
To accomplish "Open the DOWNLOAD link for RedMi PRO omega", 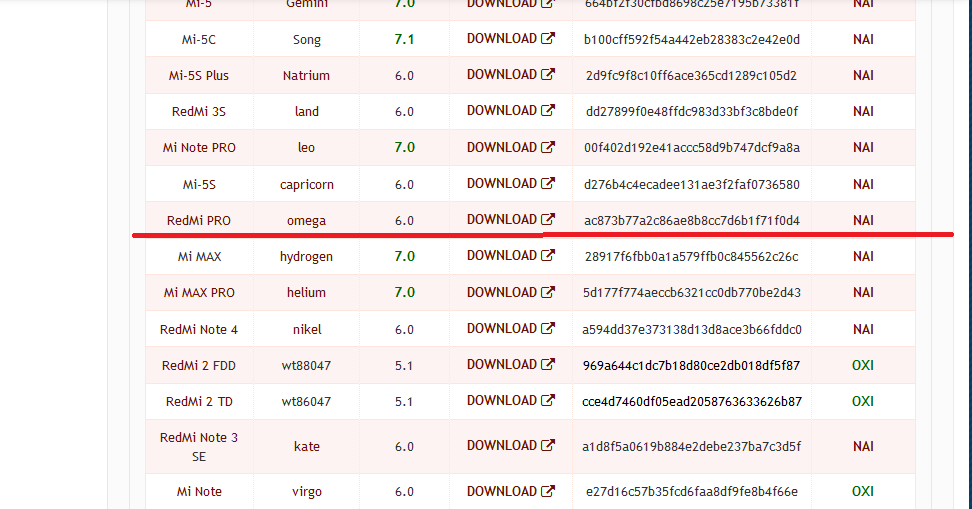I will tap(511, 219).
